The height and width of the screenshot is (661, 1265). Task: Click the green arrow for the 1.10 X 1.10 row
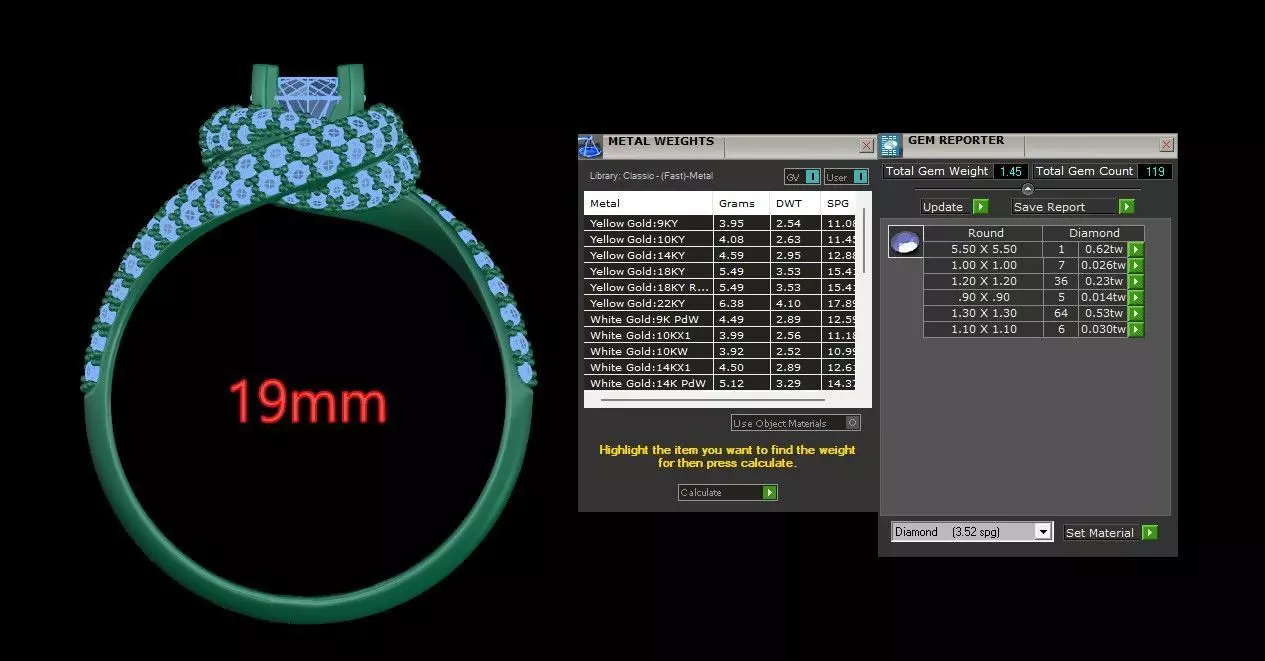click(x=1136, y=329)
